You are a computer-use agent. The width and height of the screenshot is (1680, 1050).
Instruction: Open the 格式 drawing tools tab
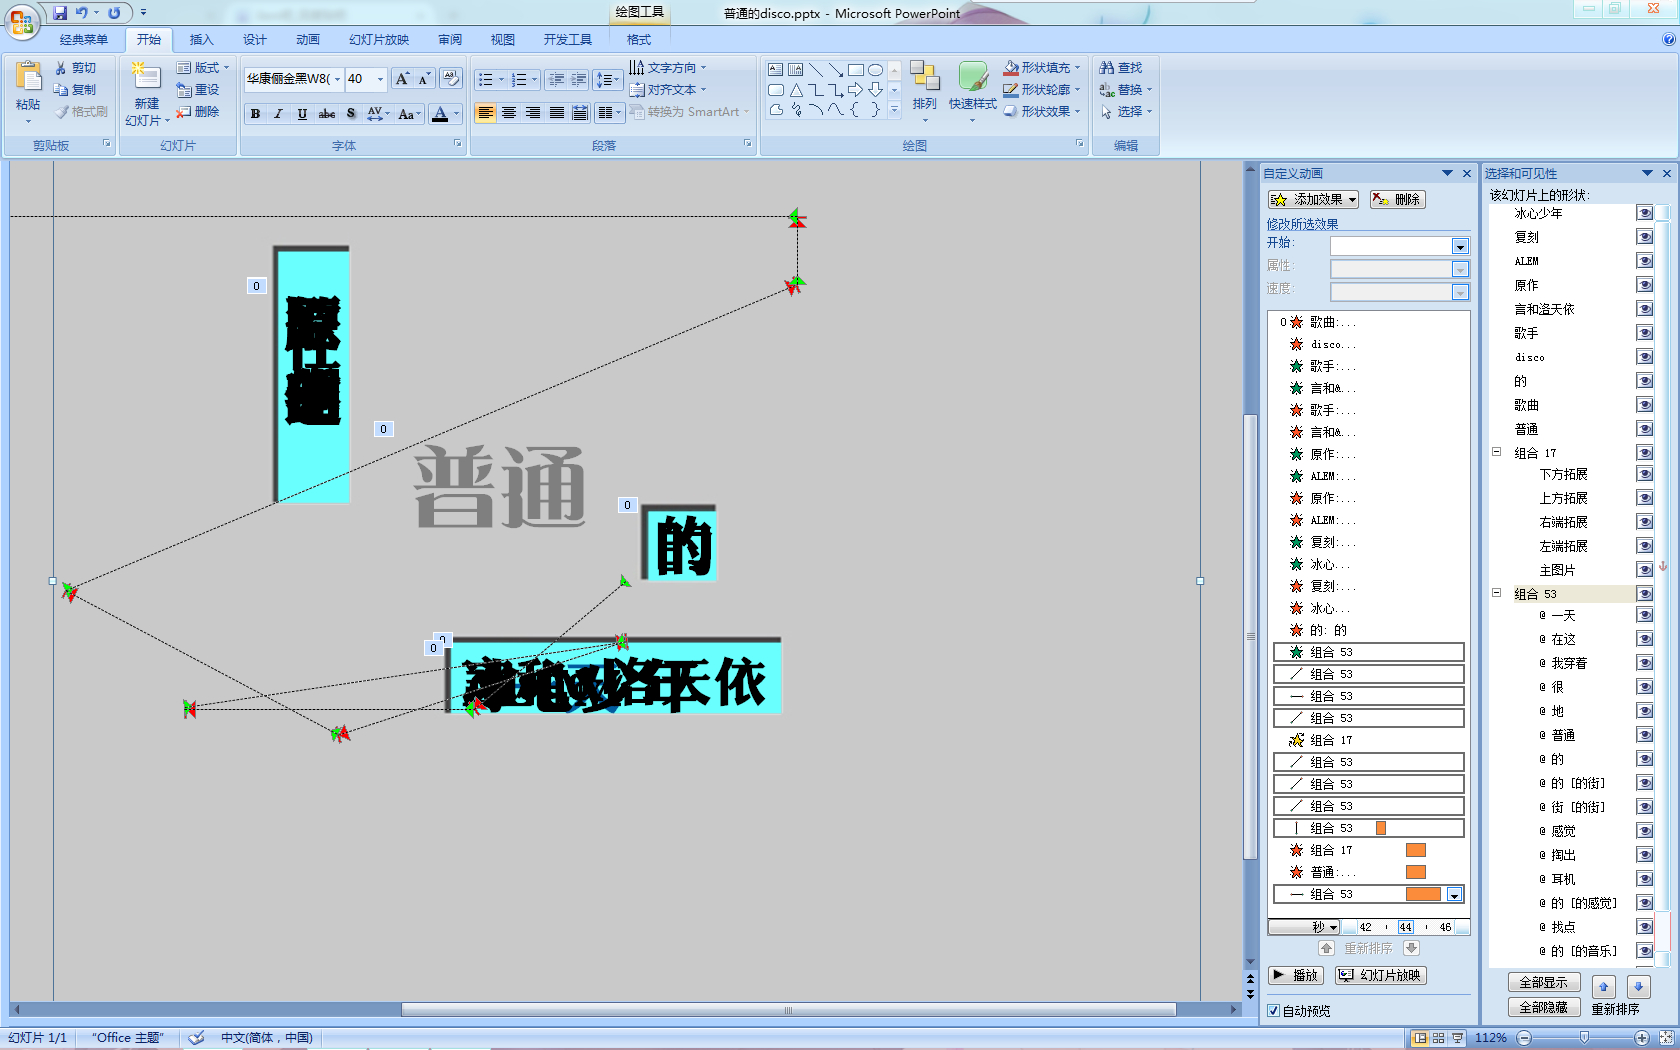639,40
